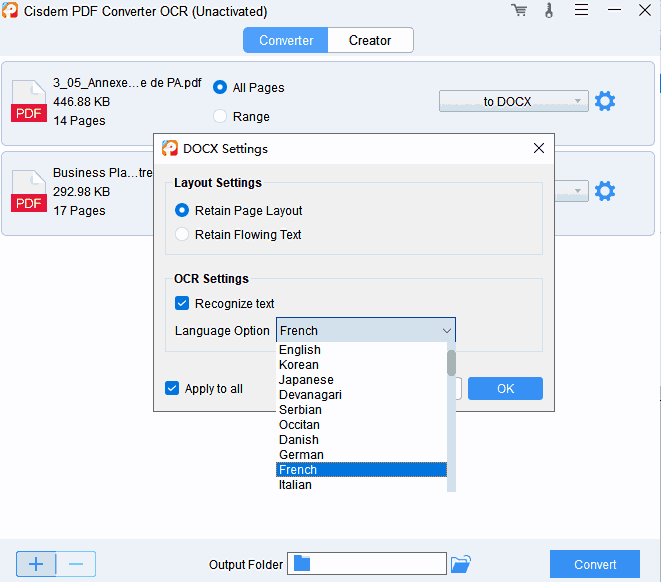
Task: Click the Cisdem app logo in title bar
Action: click(x=10, y=10)
